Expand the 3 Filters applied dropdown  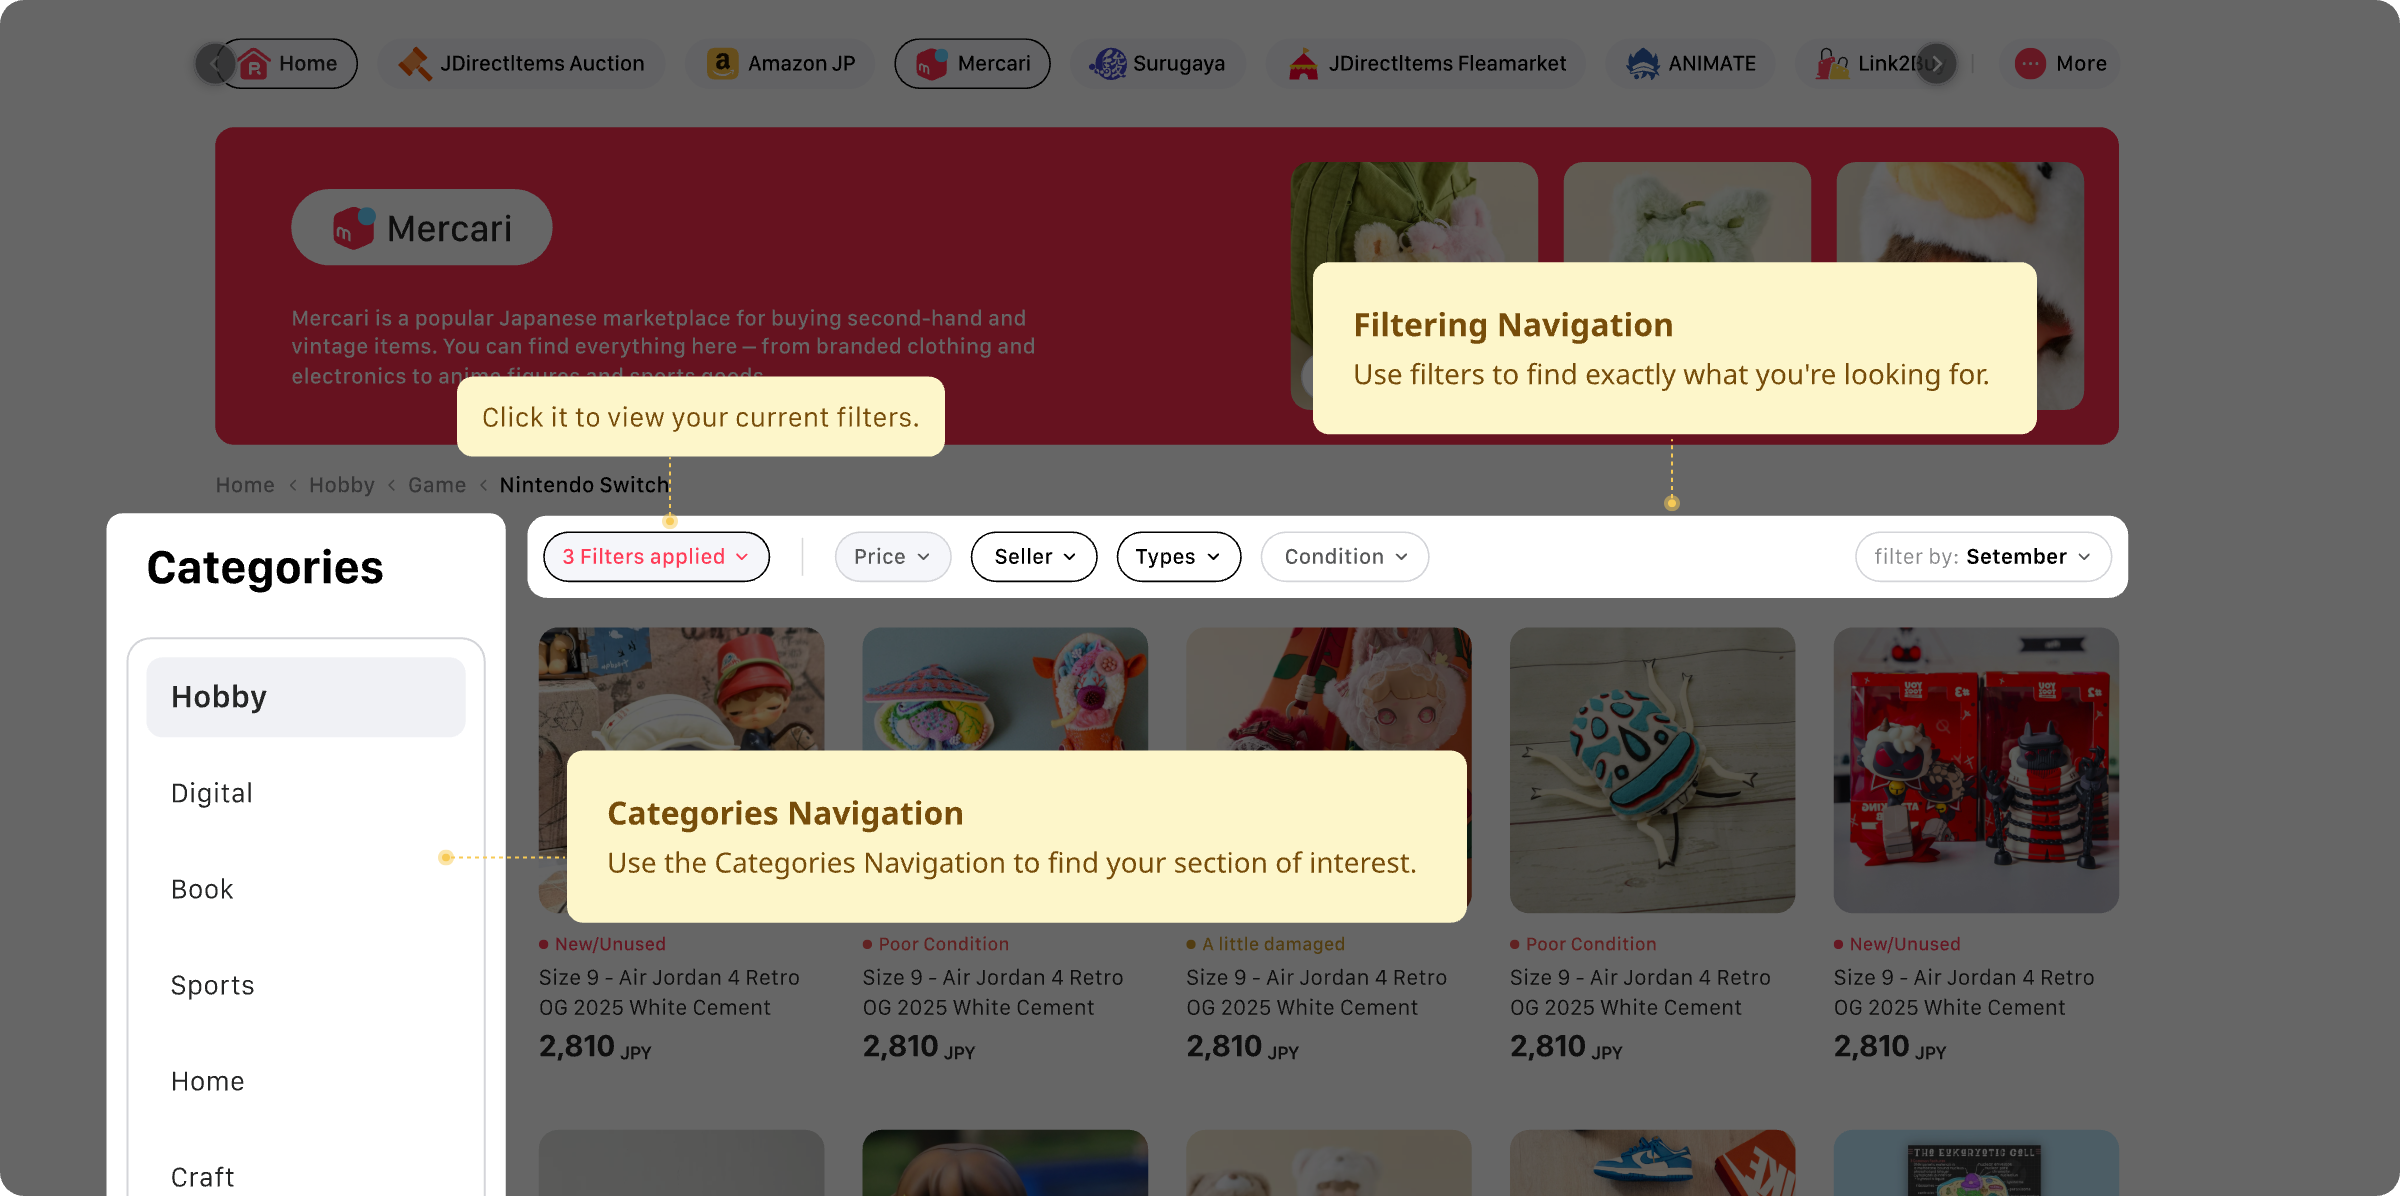656,557
